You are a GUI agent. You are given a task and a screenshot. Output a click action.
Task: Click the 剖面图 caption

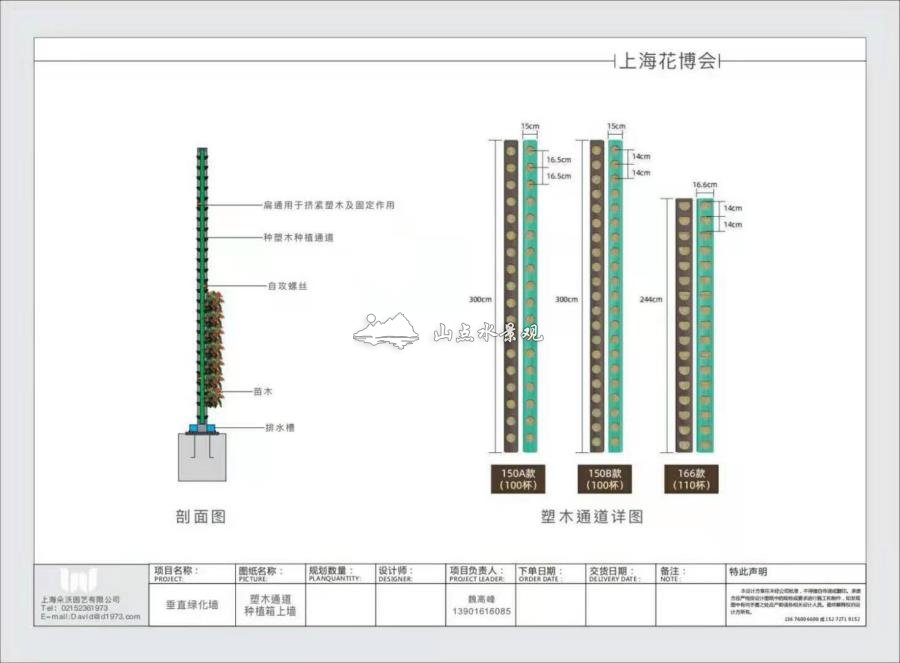click(201, 517)
